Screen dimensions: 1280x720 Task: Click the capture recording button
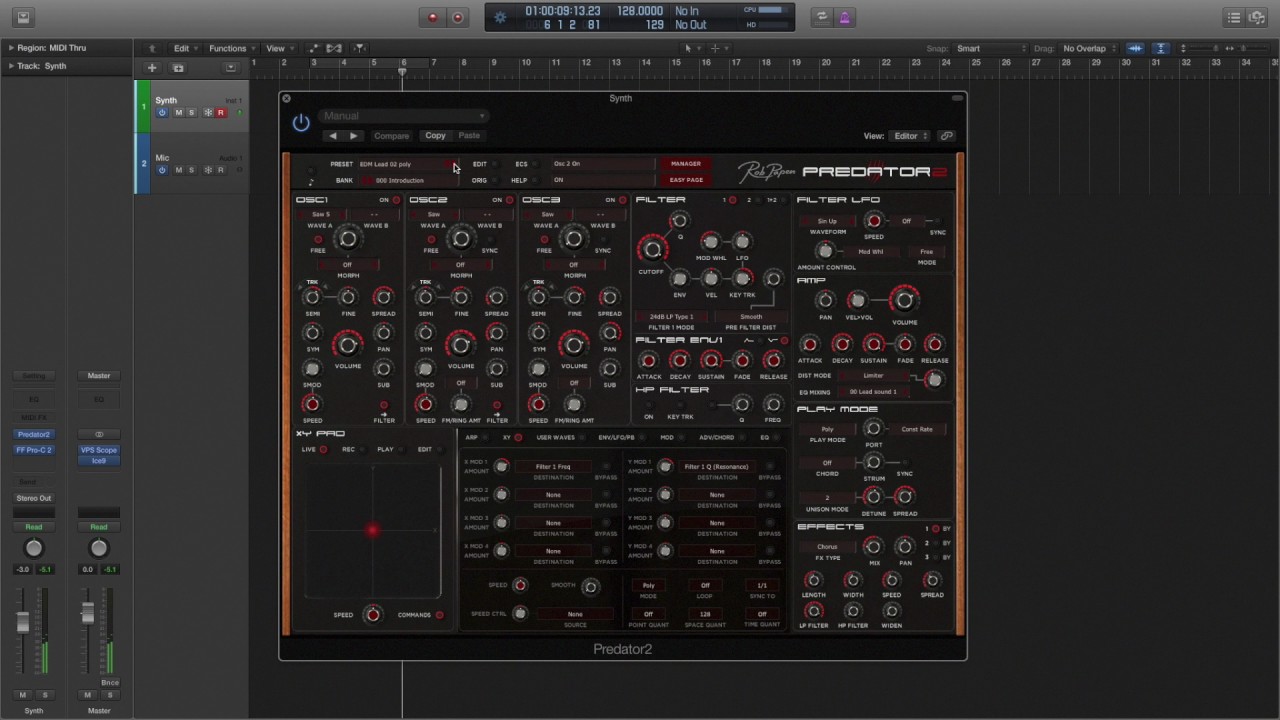tap(457, 17)
